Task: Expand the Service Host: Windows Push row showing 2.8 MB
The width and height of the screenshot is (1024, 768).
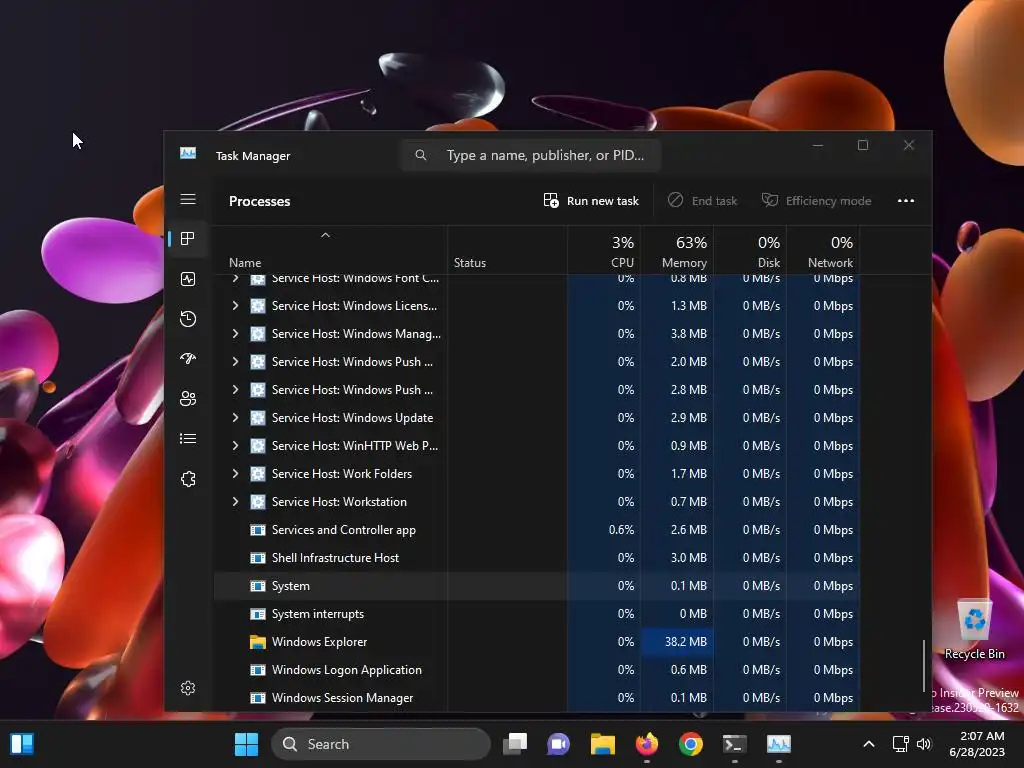Action: [x=235, y=390]
